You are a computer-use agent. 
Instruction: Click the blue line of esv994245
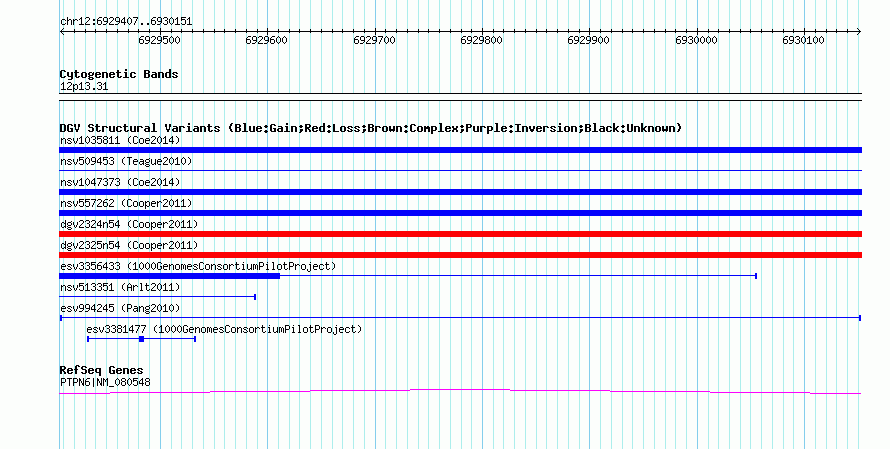[460, 318]
